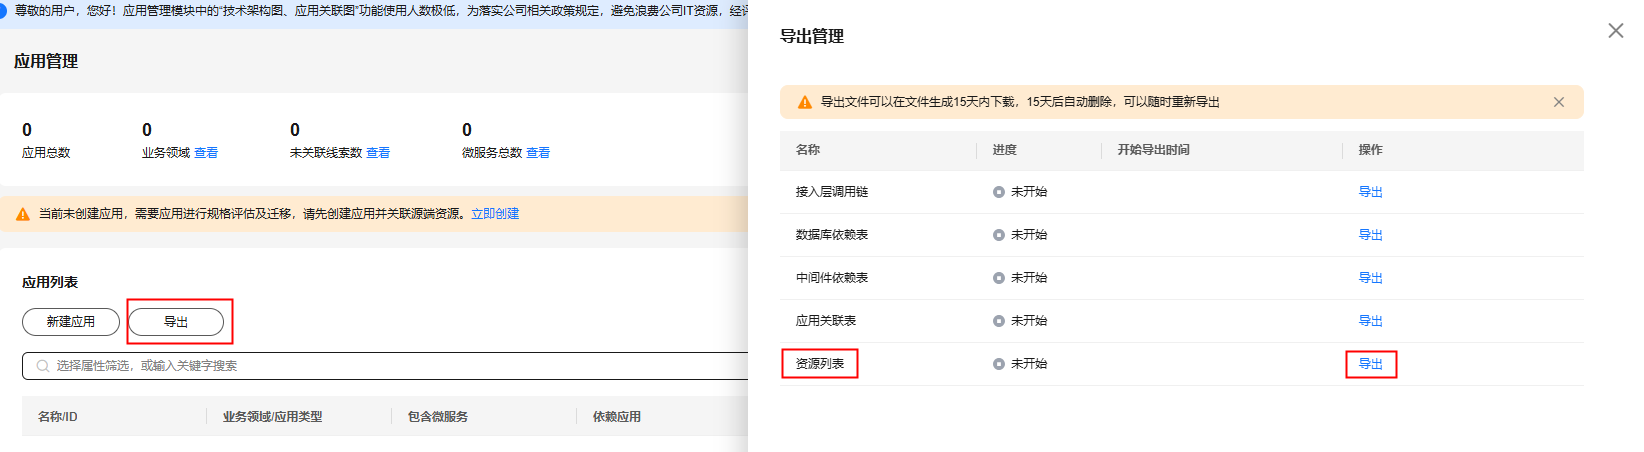Dismiss the export file notice banner
The height and width of the screenshot is (452, 1644).
tap(1558, 102)
